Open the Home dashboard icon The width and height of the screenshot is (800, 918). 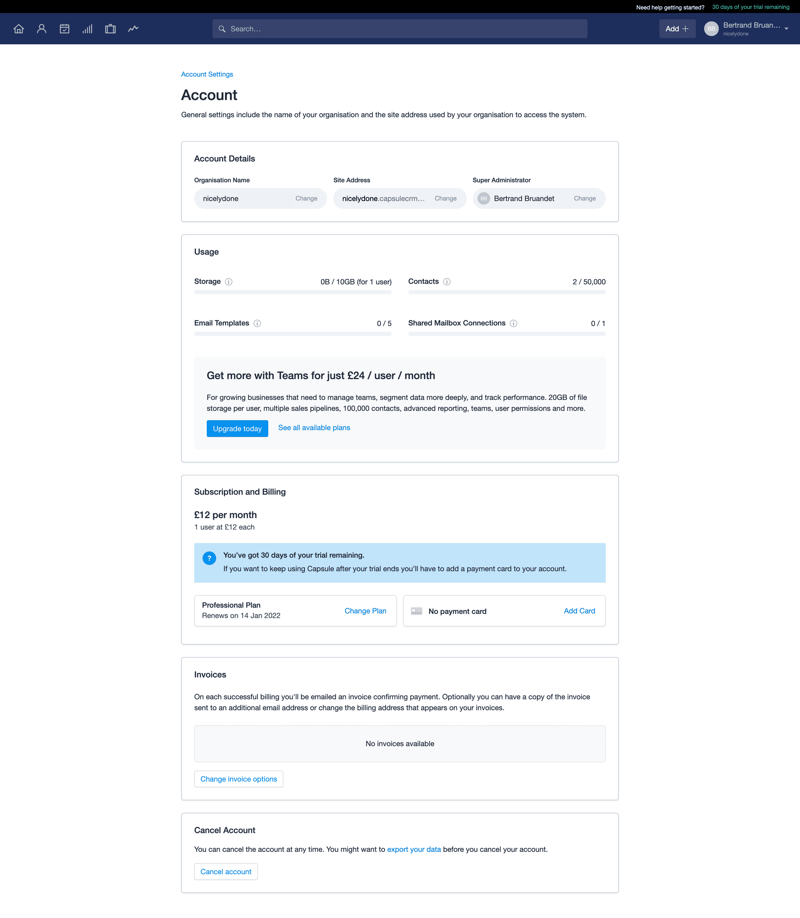coord(18,29)
